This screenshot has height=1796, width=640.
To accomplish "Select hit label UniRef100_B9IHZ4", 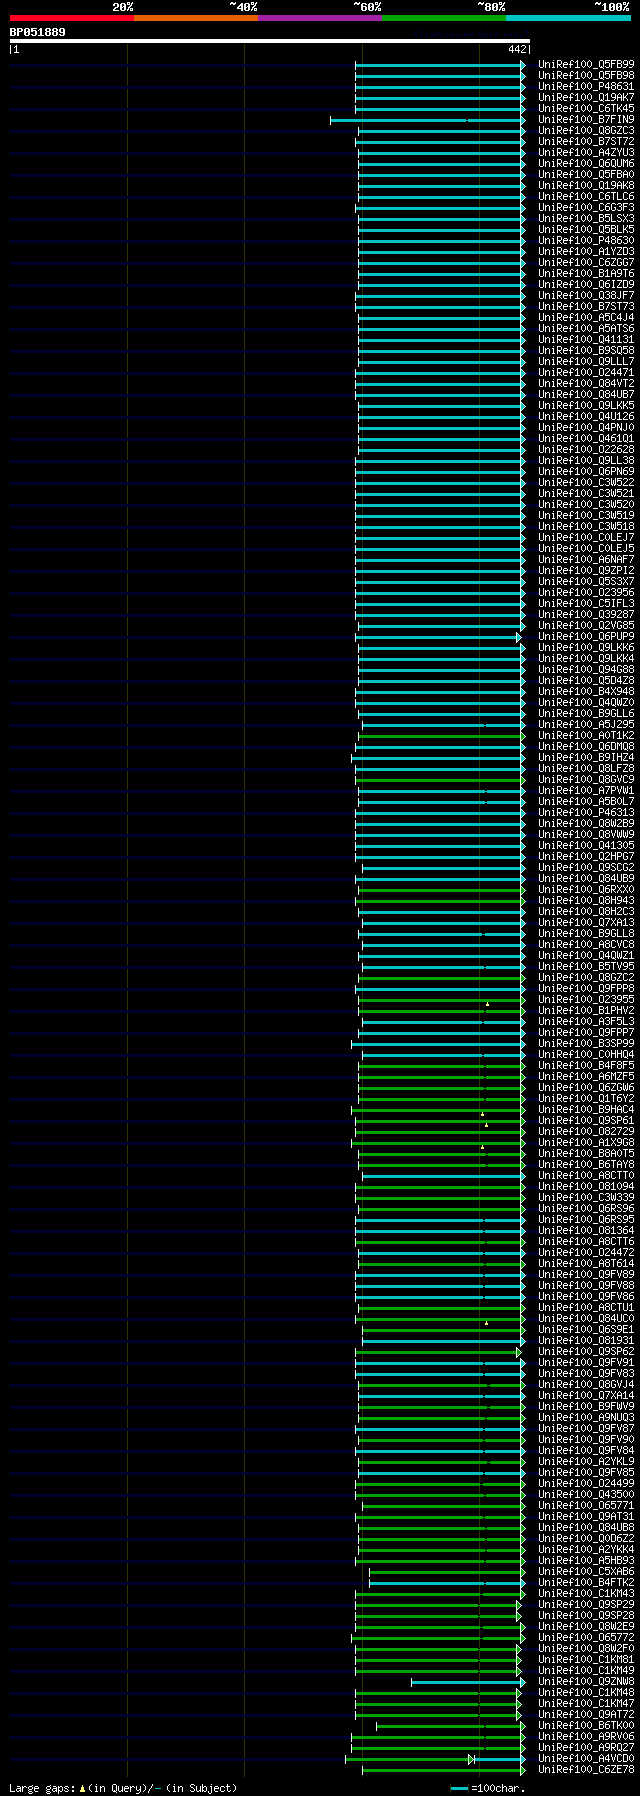I will coord(586,757).
